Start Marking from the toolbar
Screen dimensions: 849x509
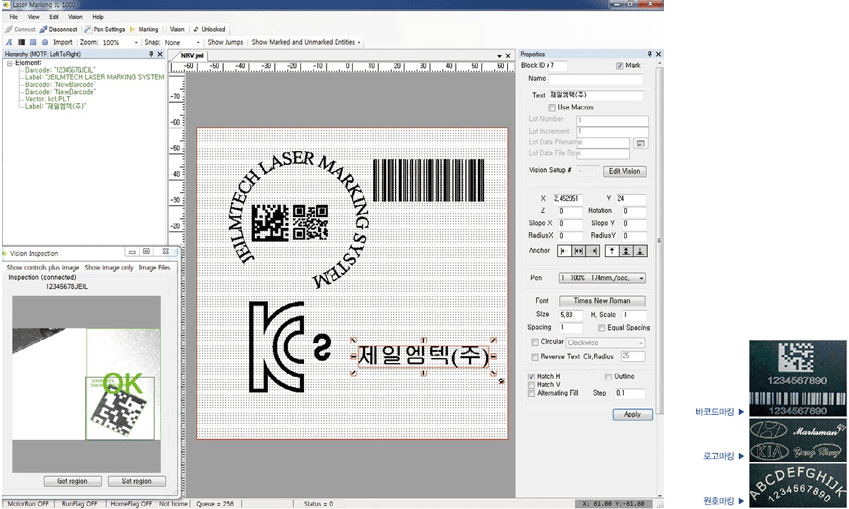144,29
